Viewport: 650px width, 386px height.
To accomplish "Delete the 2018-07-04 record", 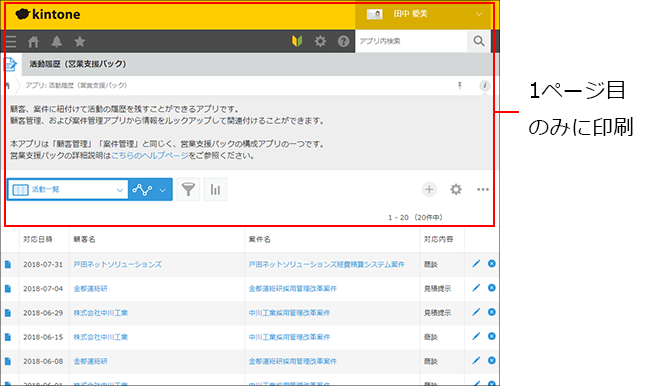I will point(492,288).
